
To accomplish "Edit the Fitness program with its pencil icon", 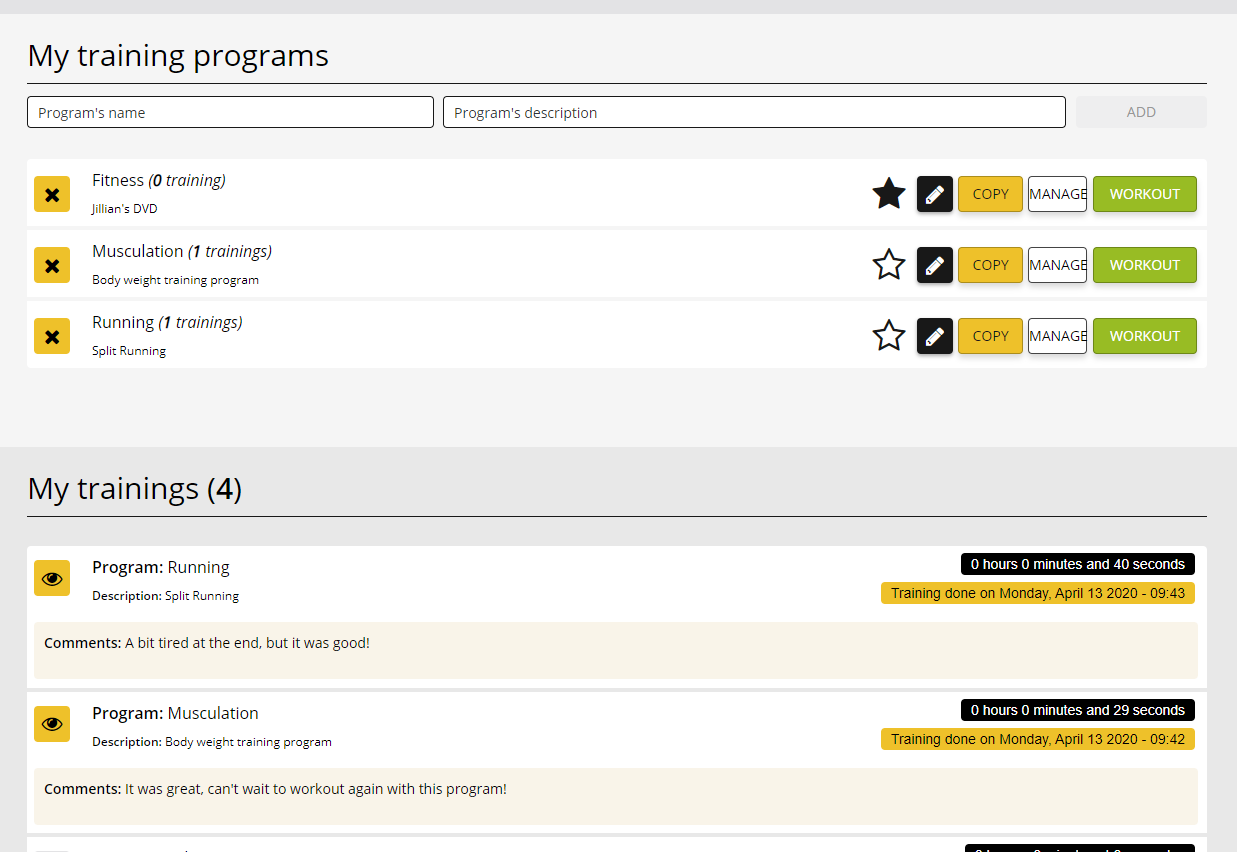I will tap(935, 194).
